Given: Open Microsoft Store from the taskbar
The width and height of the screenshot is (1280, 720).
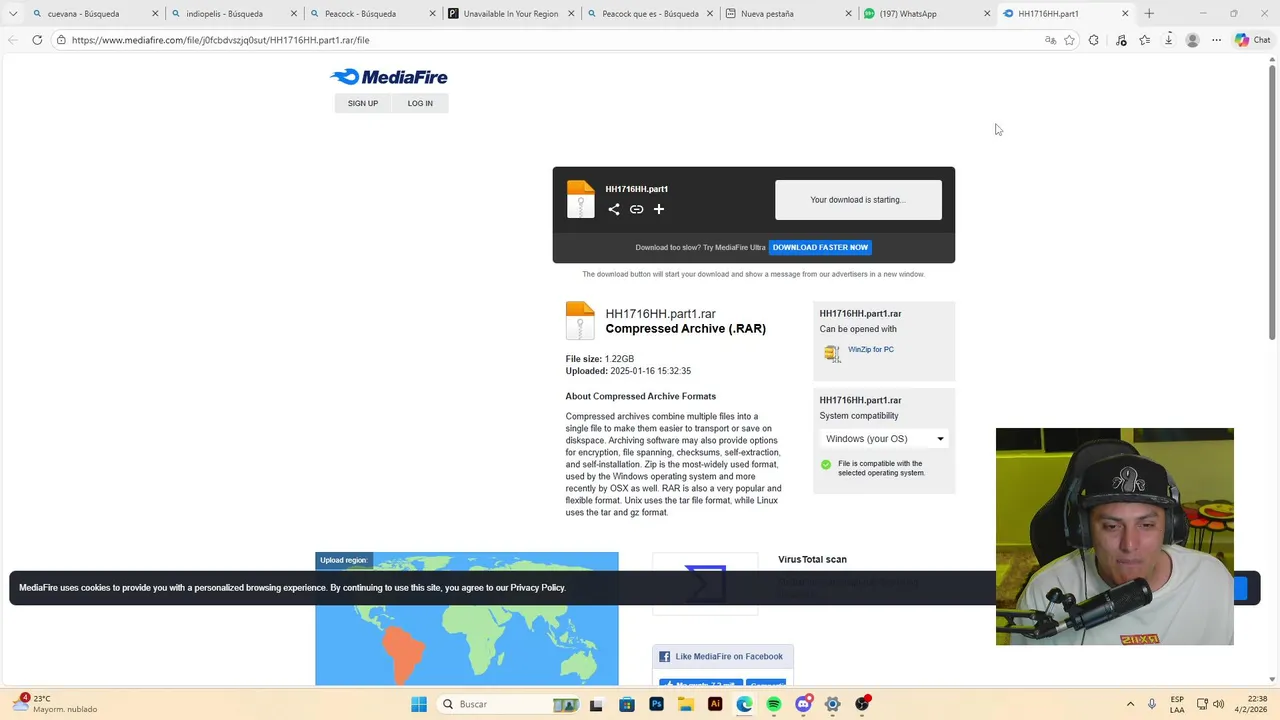Looking at the screenshot, I should pyautogui.click(x=627, y=704).
